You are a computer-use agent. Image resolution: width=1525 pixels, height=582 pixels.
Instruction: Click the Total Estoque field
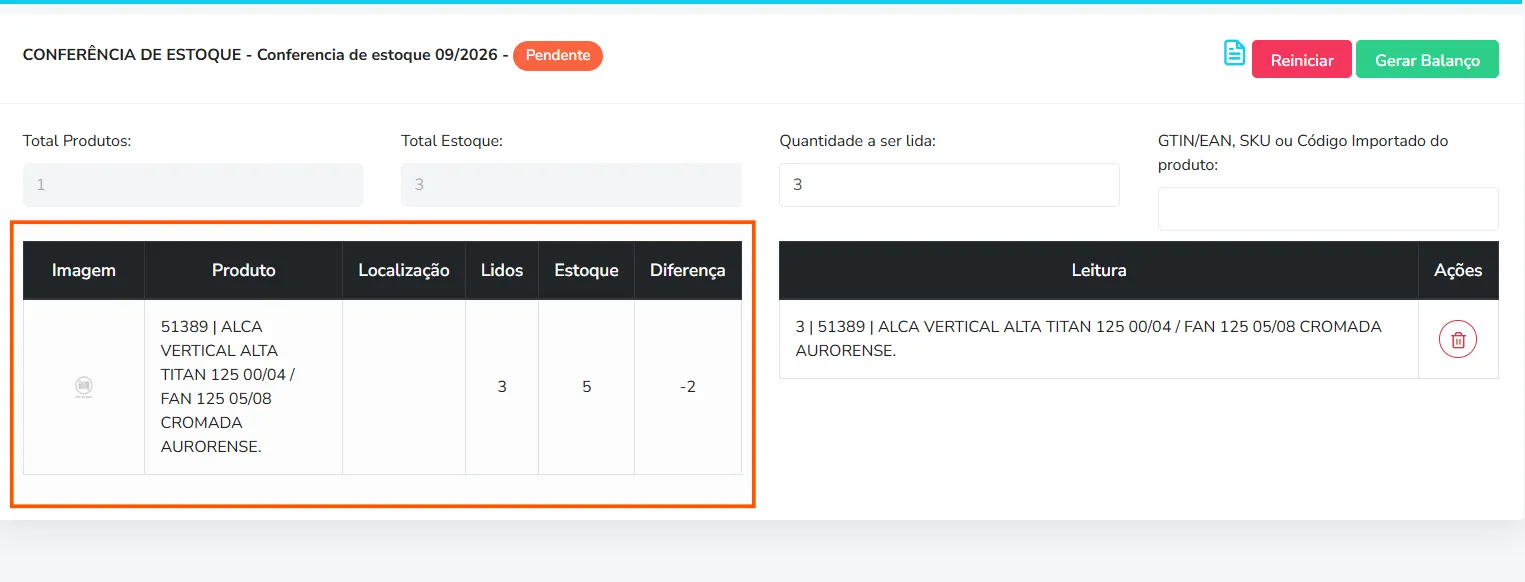pyautogui.click(x=571, y=185)
